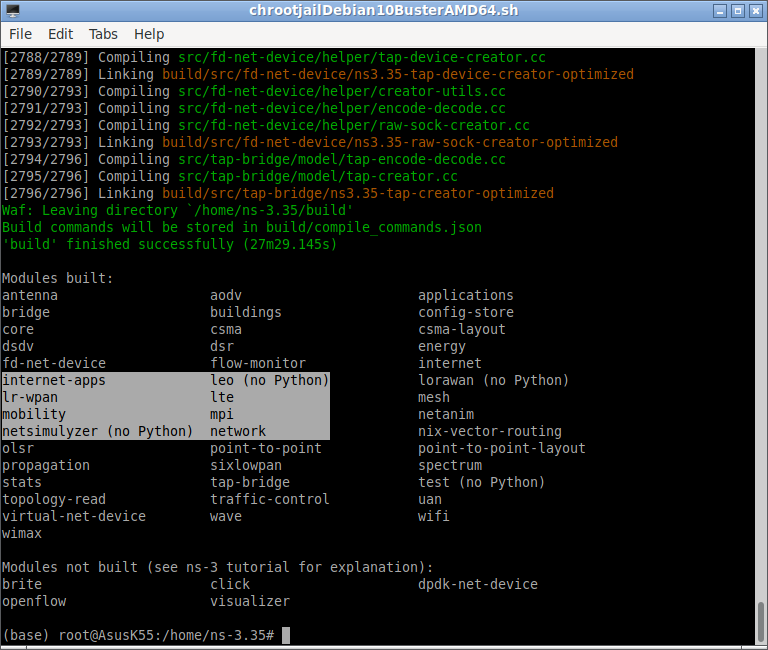Image resolution: width=768 pixels, height=650 pixels.
Task: Click the highlighted 'lr-wpan' module
Action: 30,397
